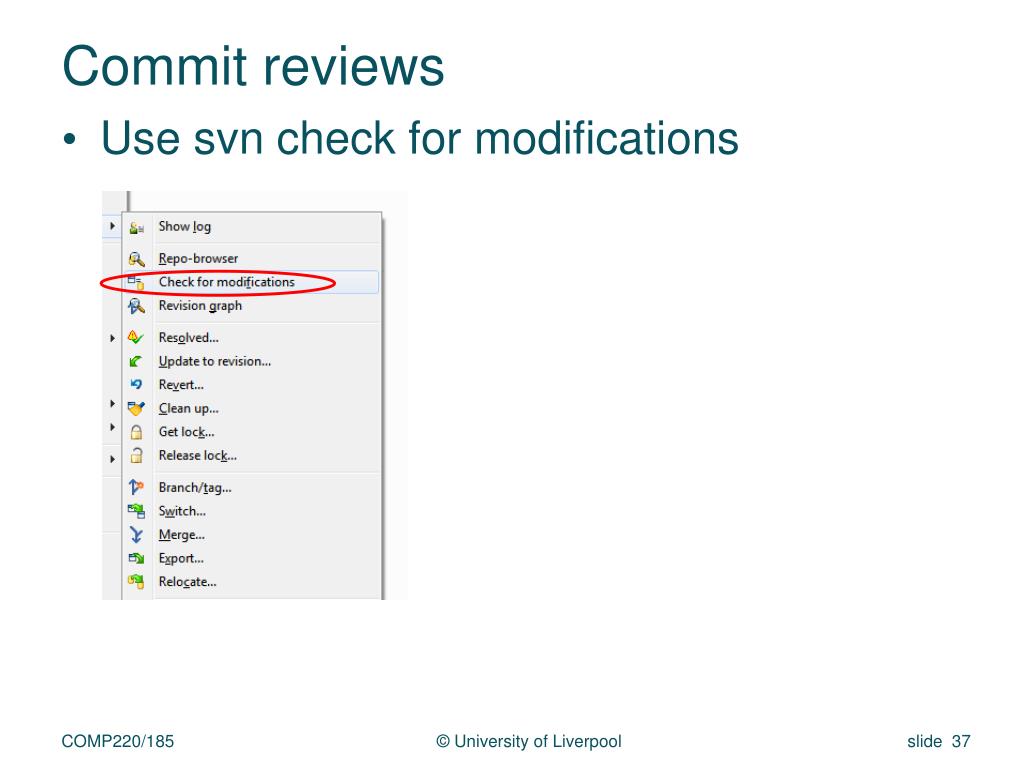
Task: Click the Release lock open padlock icon
Action: [136, 455]
